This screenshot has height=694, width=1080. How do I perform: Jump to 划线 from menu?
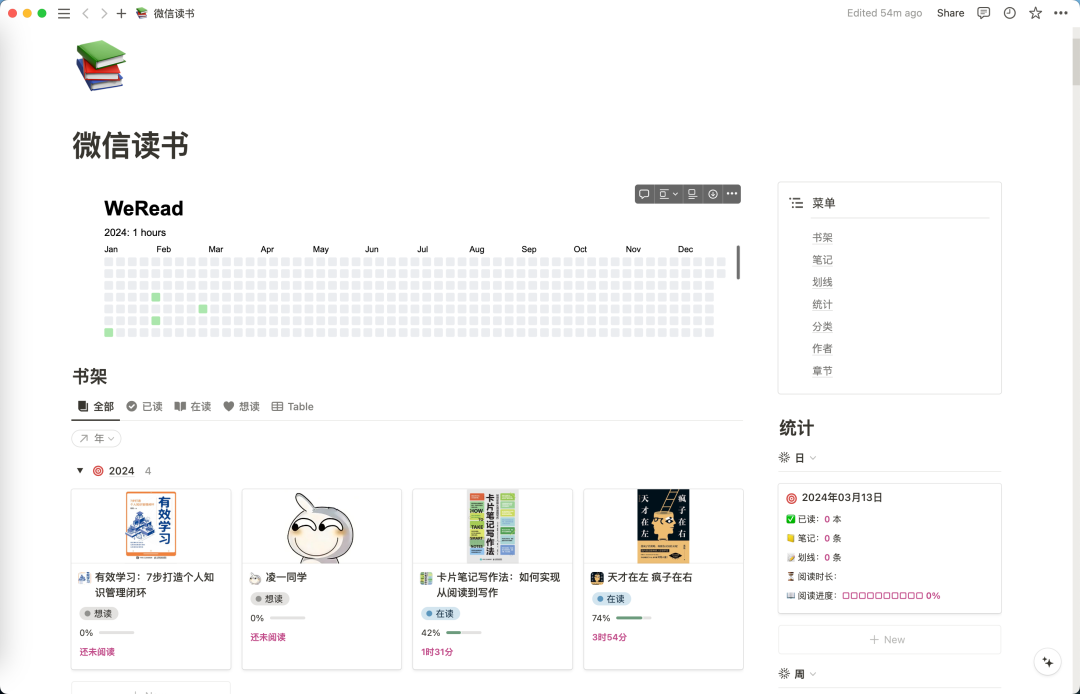822,282
